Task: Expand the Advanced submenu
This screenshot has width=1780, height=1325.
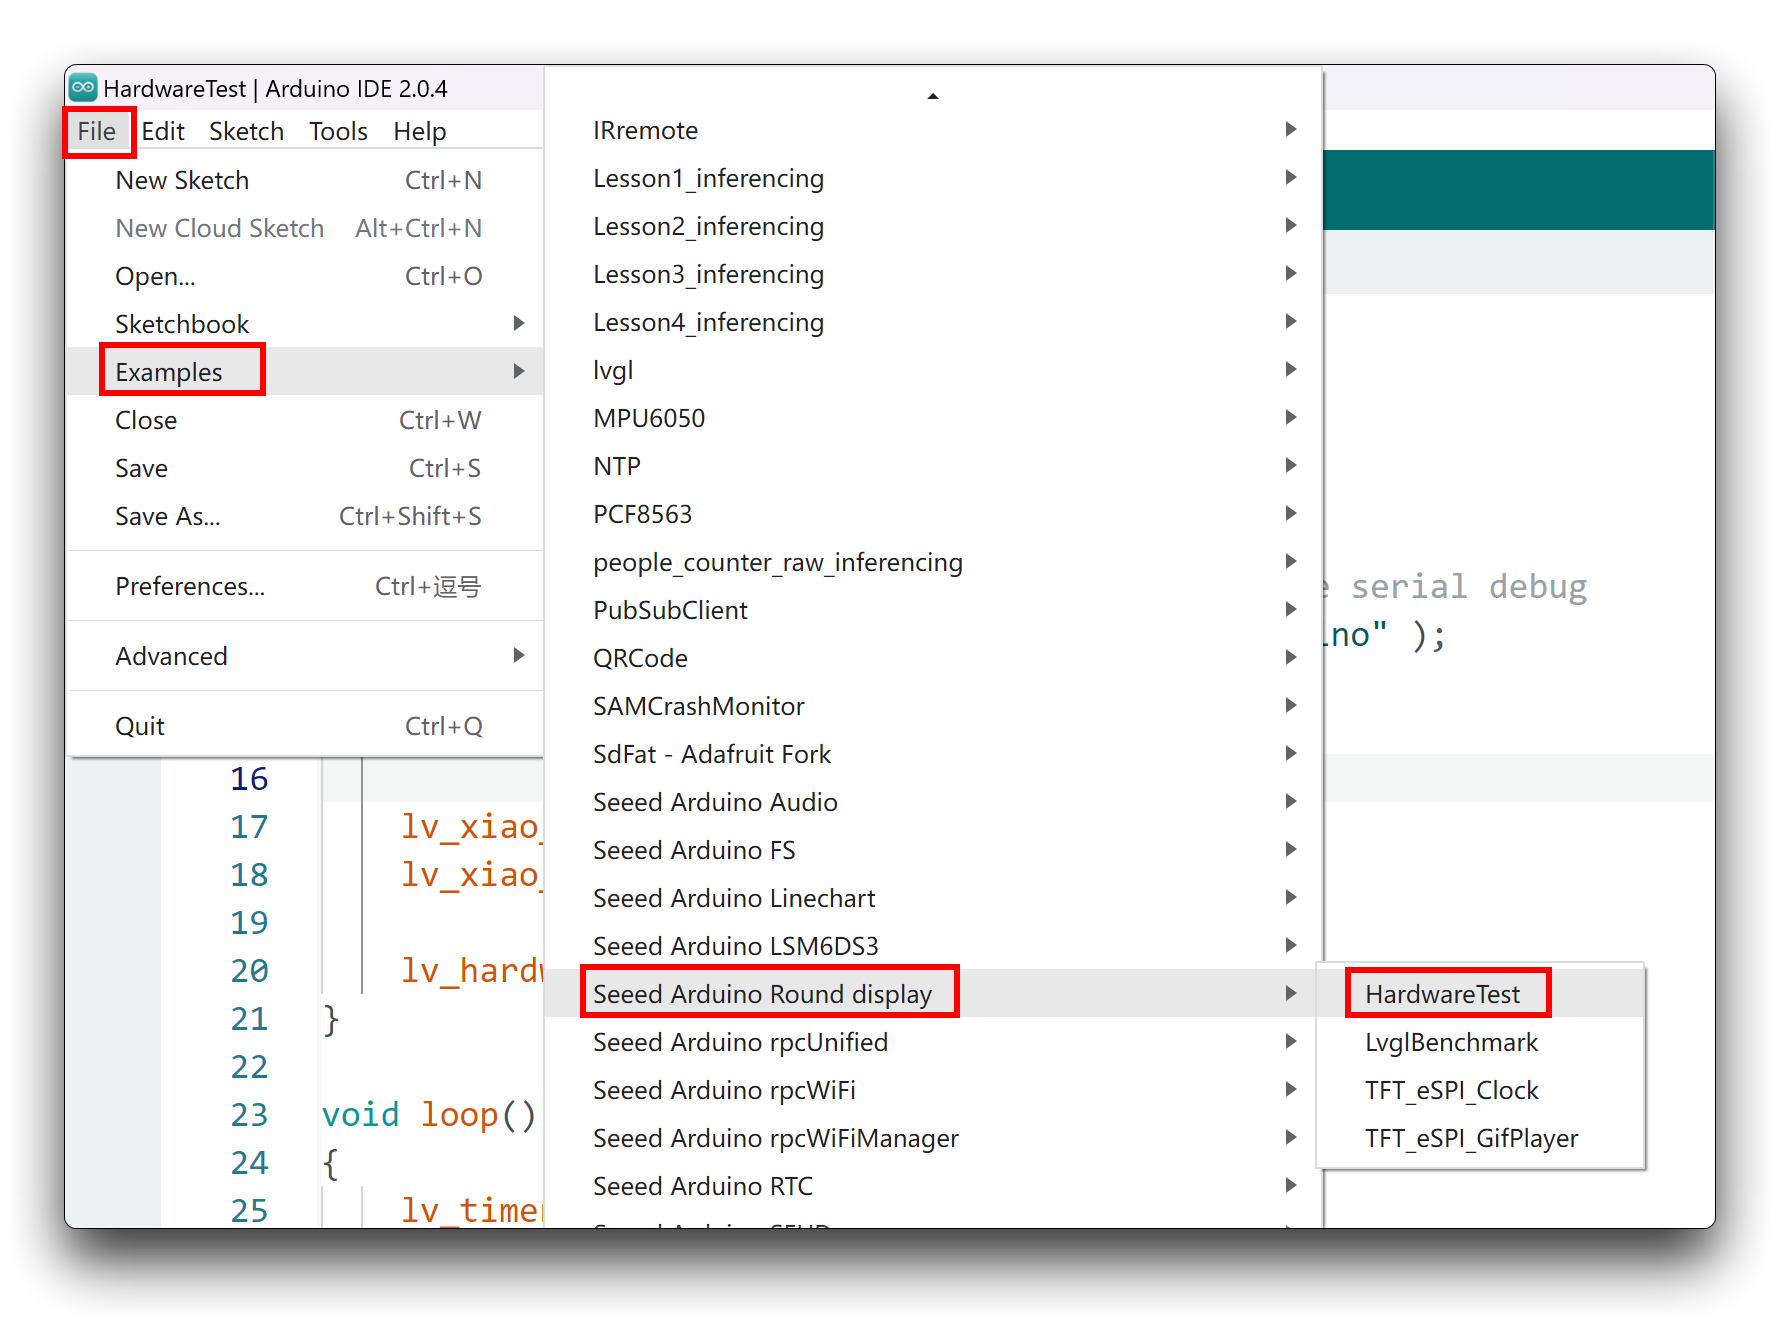Action: pyautogui.click(x=305, y=656)
